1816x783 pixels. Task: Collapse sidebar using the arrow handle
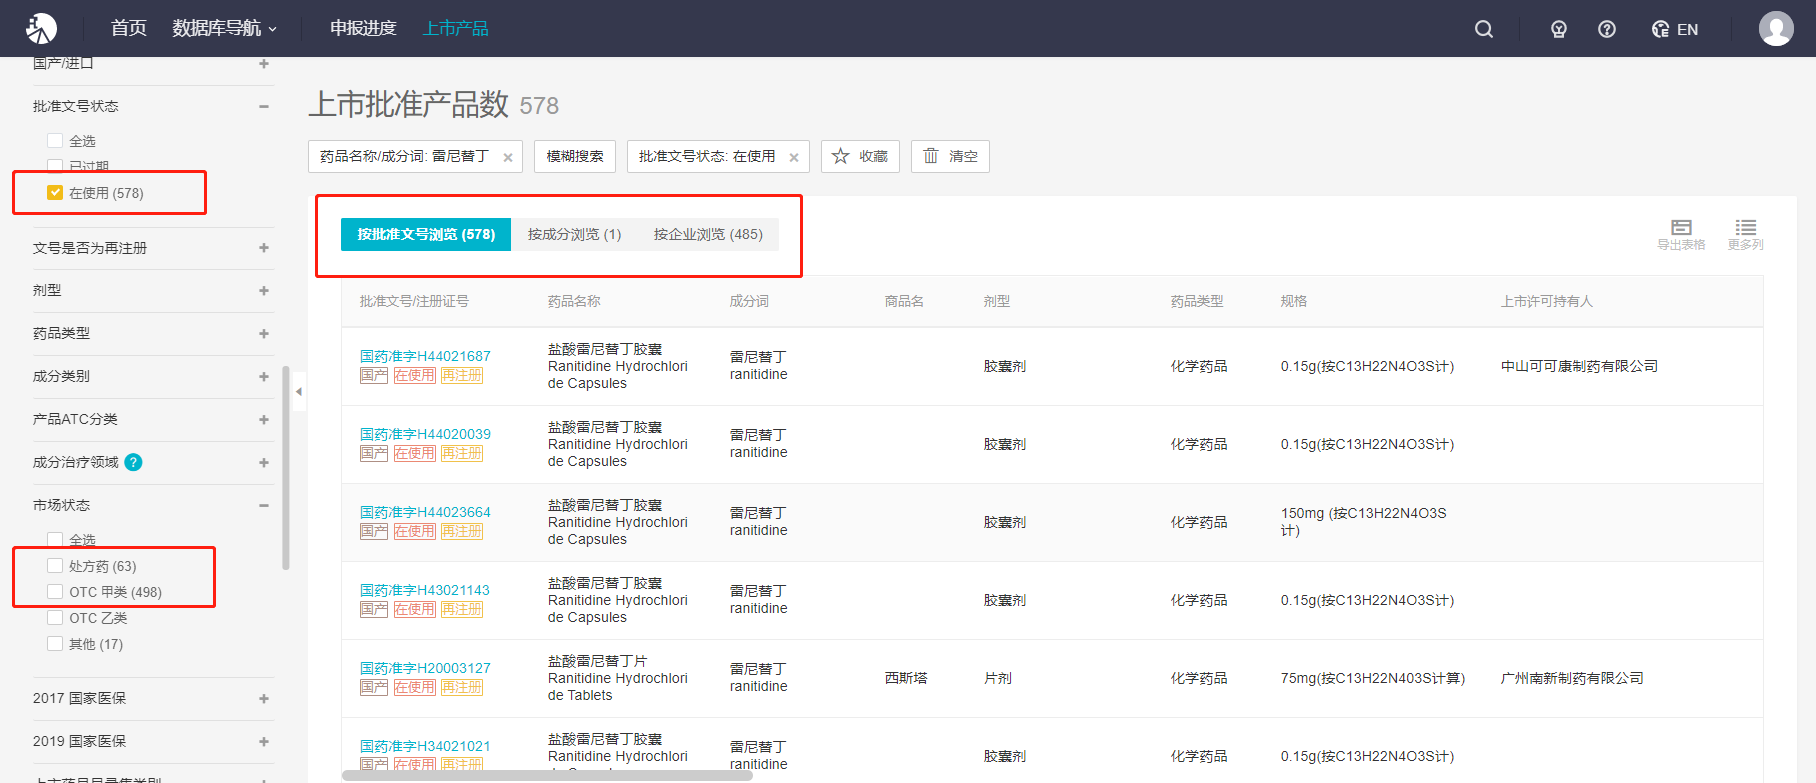point(298,392)
